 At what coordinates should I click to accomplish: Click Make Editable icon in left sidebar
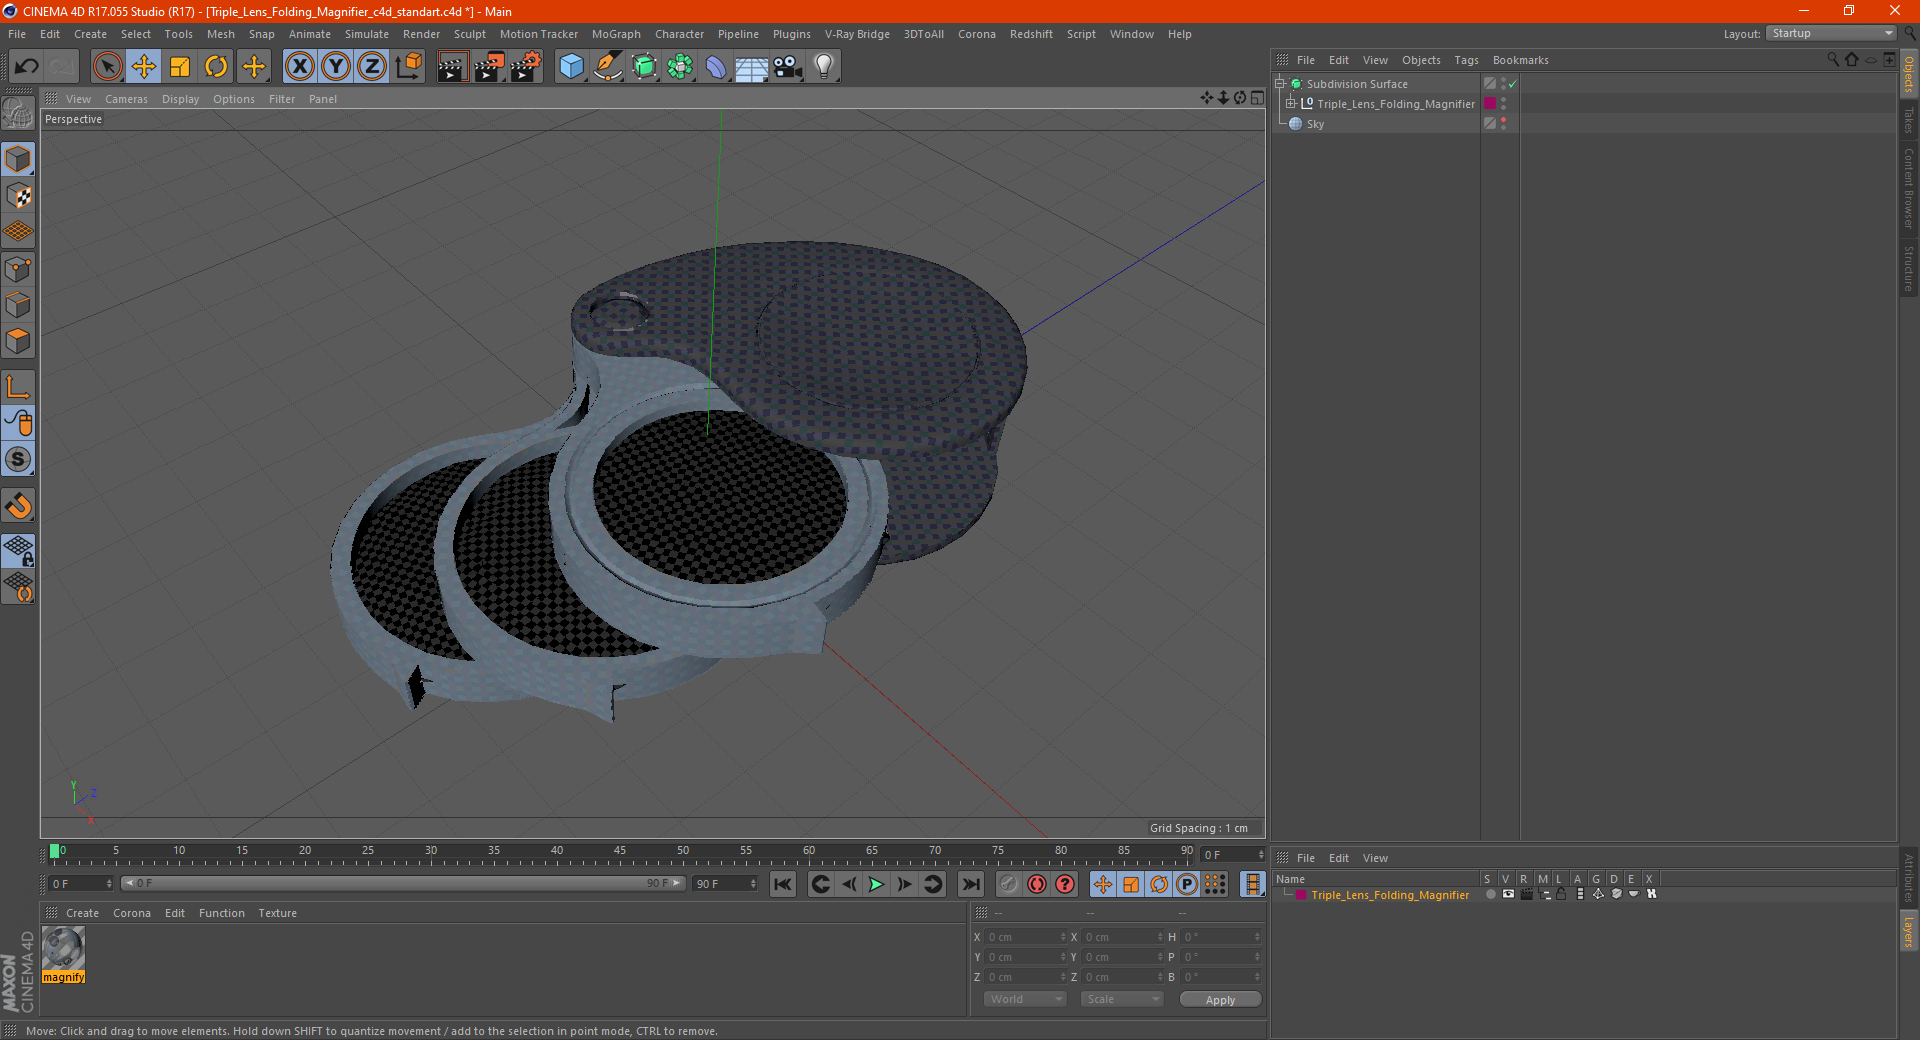click(x=18, y=114)
